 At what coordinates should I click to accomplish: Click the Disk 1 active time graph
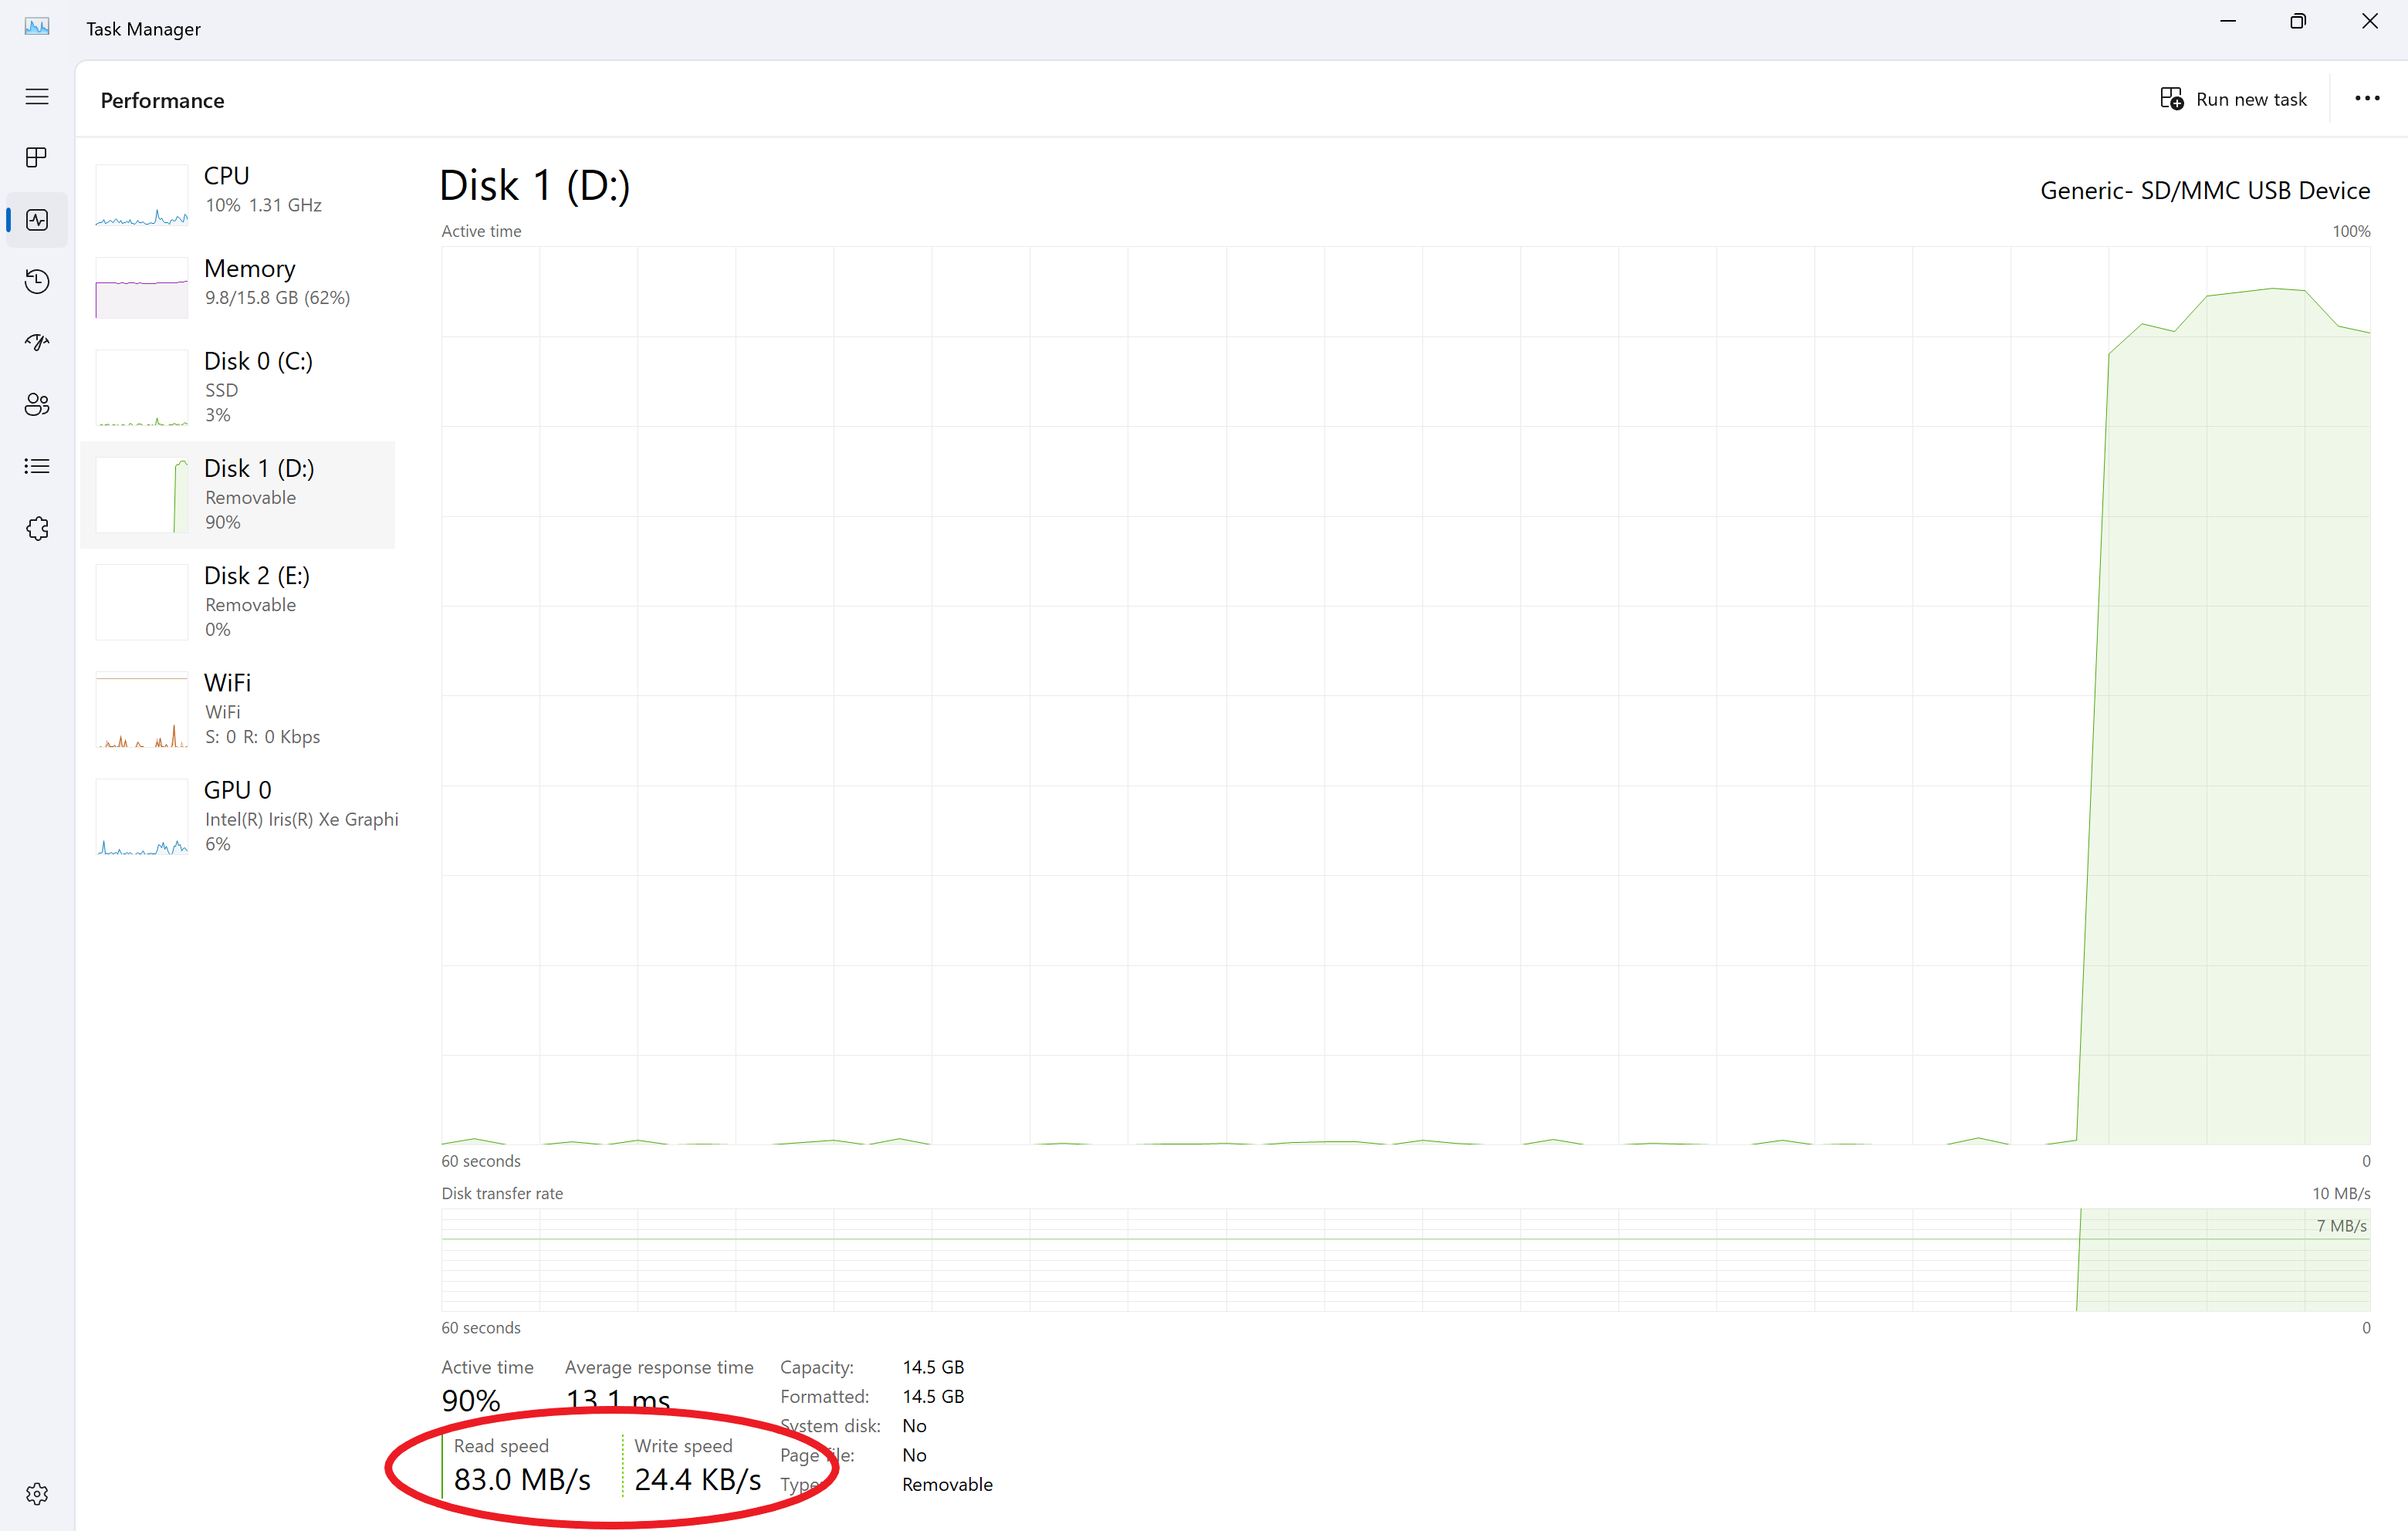[x=1406, y=695]
